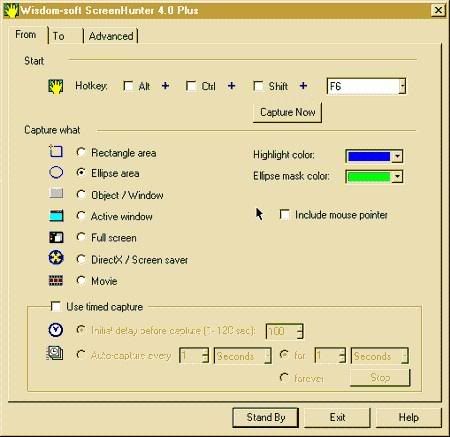Select Ellipse area radio button
The height and width of the screenshot is (437, 450).
pyautogui.click(x=81, y=173)
